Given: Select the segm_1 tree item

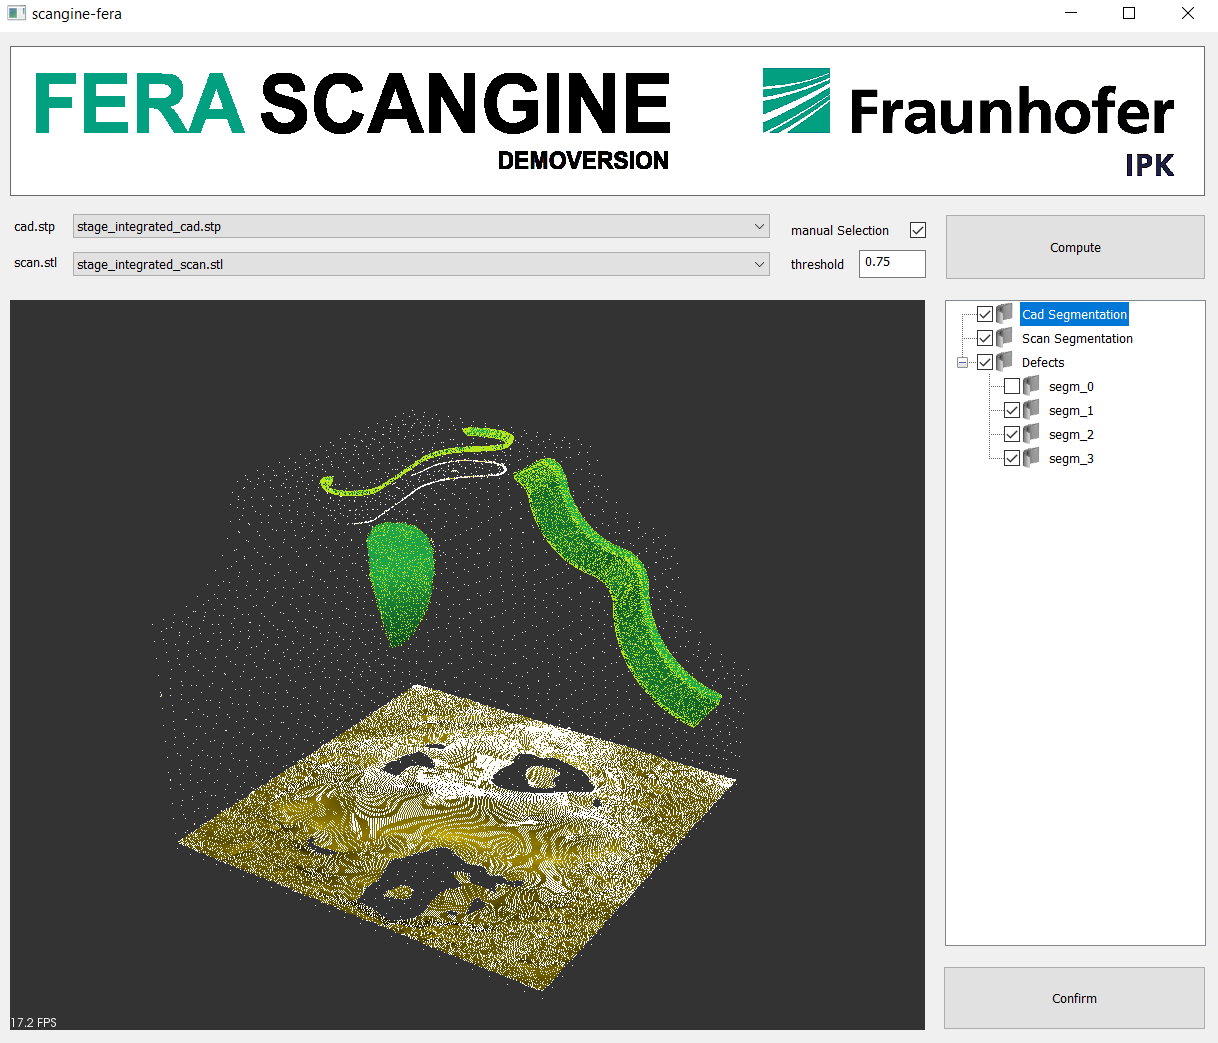Looking at the screenshot, I should (1071, 410).
